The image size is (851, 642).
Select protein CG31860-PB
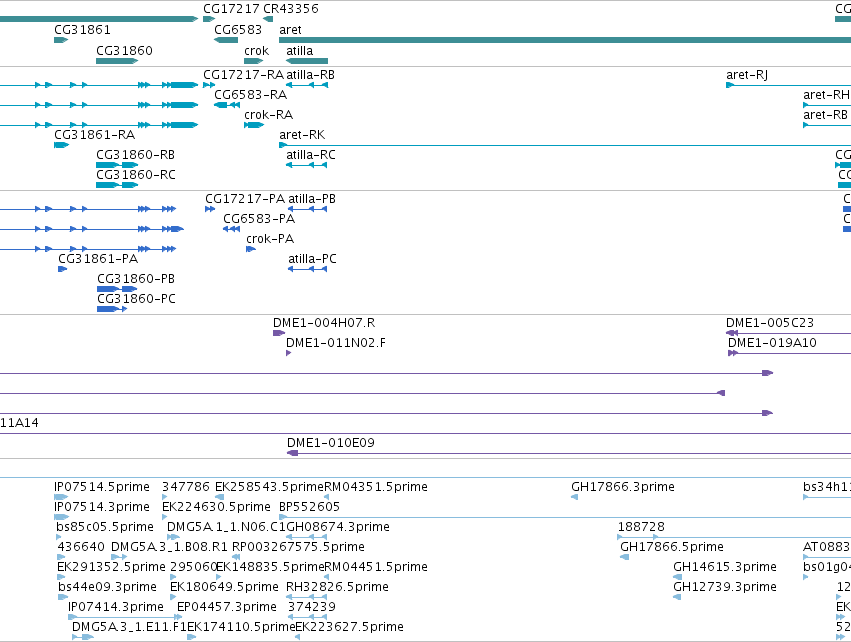[117, 289]
